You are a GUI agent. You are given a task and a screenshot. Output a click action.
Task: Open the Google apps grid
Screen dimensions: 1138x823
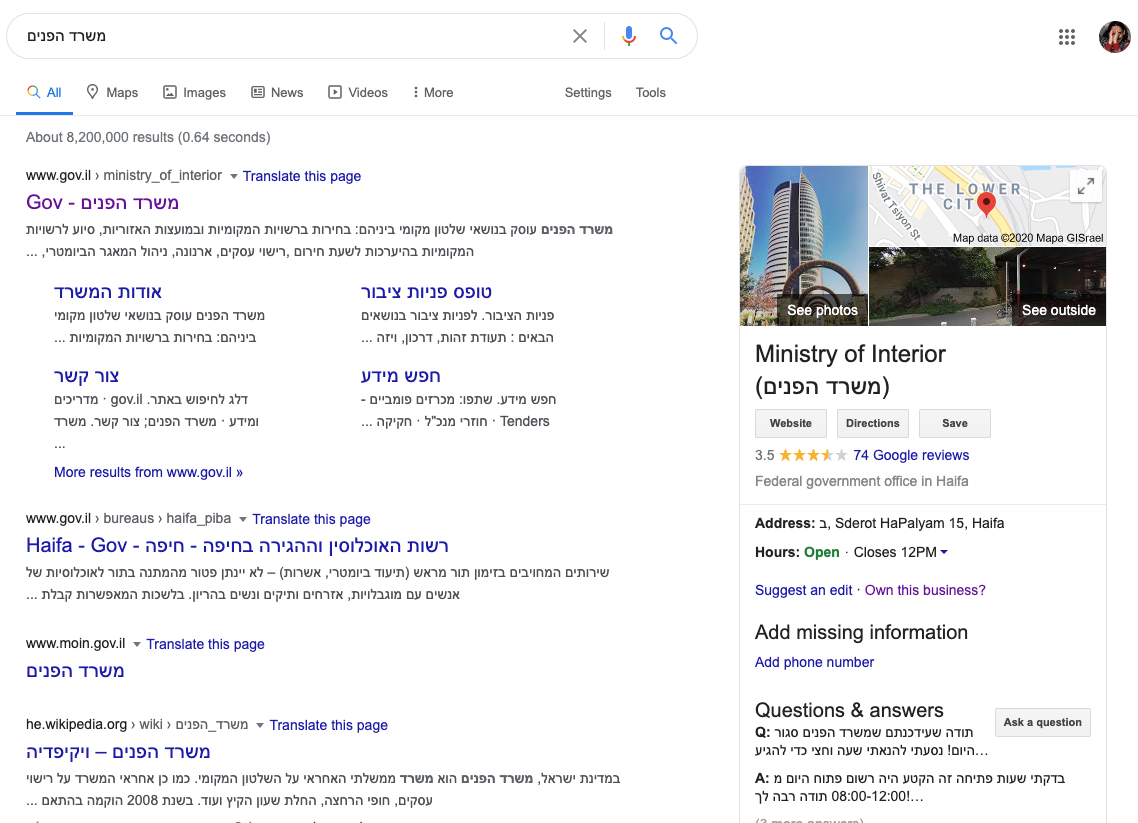pos(1066,37)
